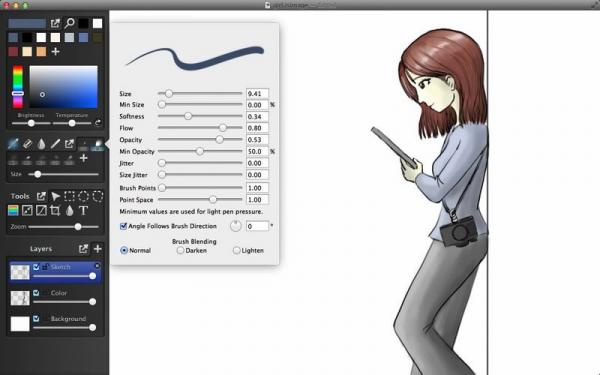Select the arrow Move tool
This screenshot has height=375, width=600.
coord(55,196)
